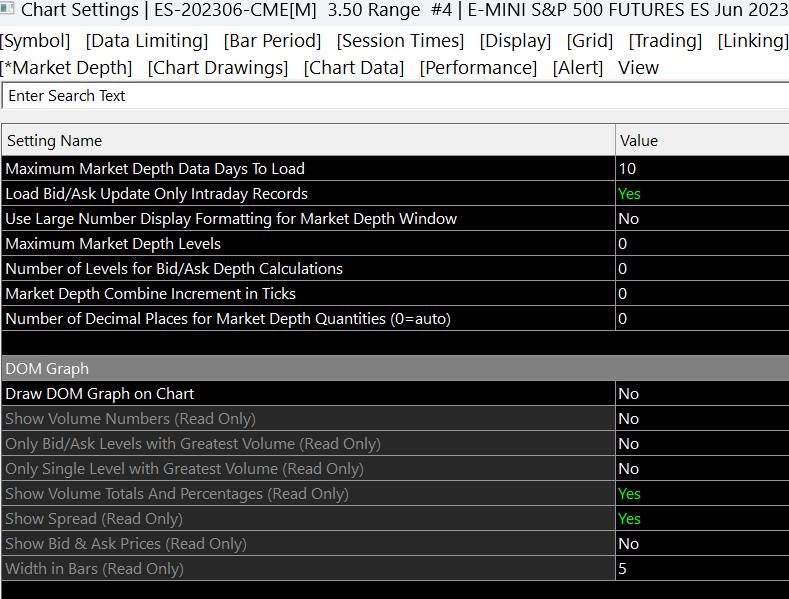Edit Maximum Market Depth Levels value

click(702, 244)
